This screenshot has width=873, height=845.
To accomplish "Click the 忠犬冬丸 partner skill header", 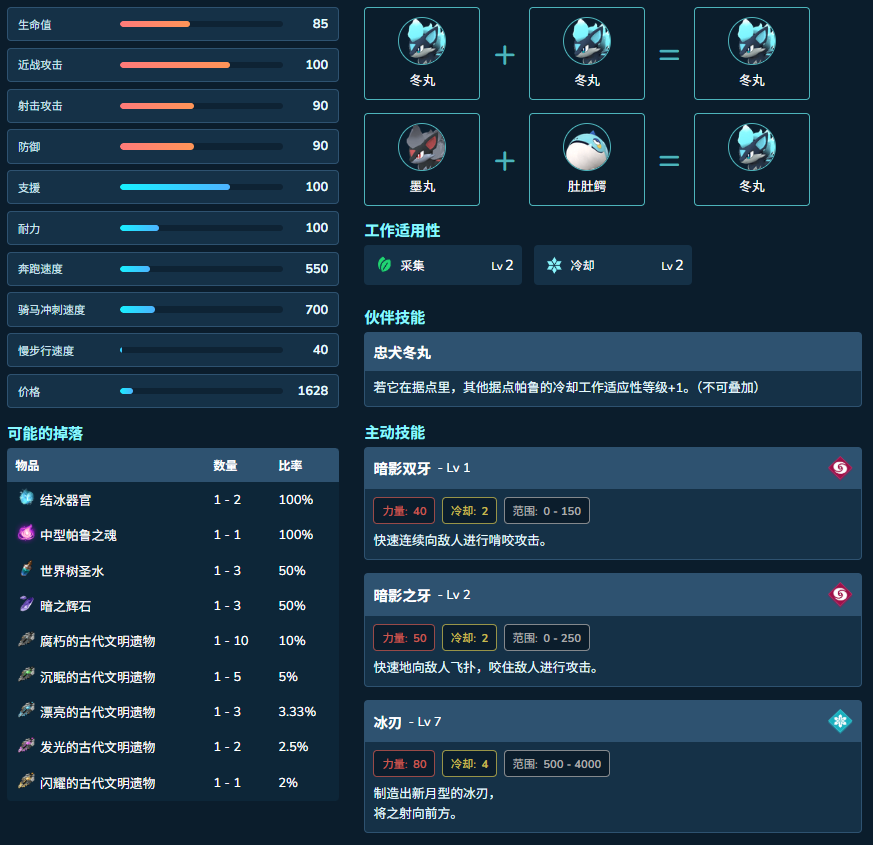I will [x=612, y=352].
